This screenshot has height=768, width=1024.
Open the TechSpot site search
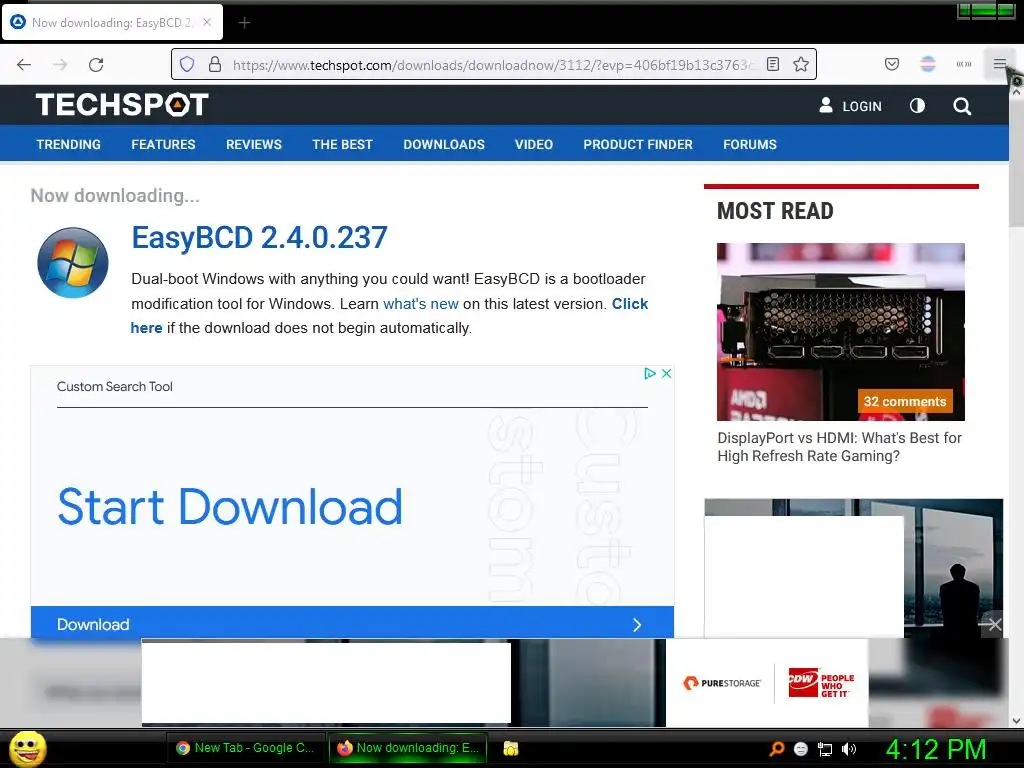tap(962, 106)
